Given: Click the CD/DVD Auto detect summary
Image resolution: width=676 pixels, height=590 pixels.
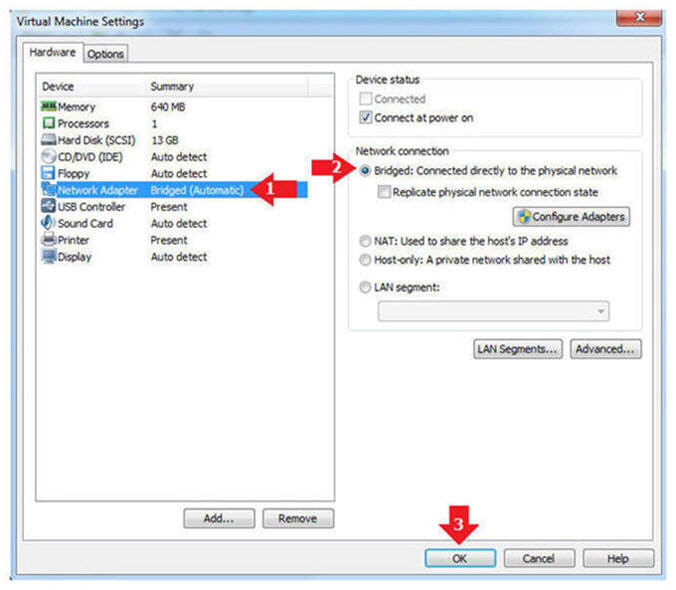Looking at the screenshot, I should pyautogui.click(x=179, y=157).
